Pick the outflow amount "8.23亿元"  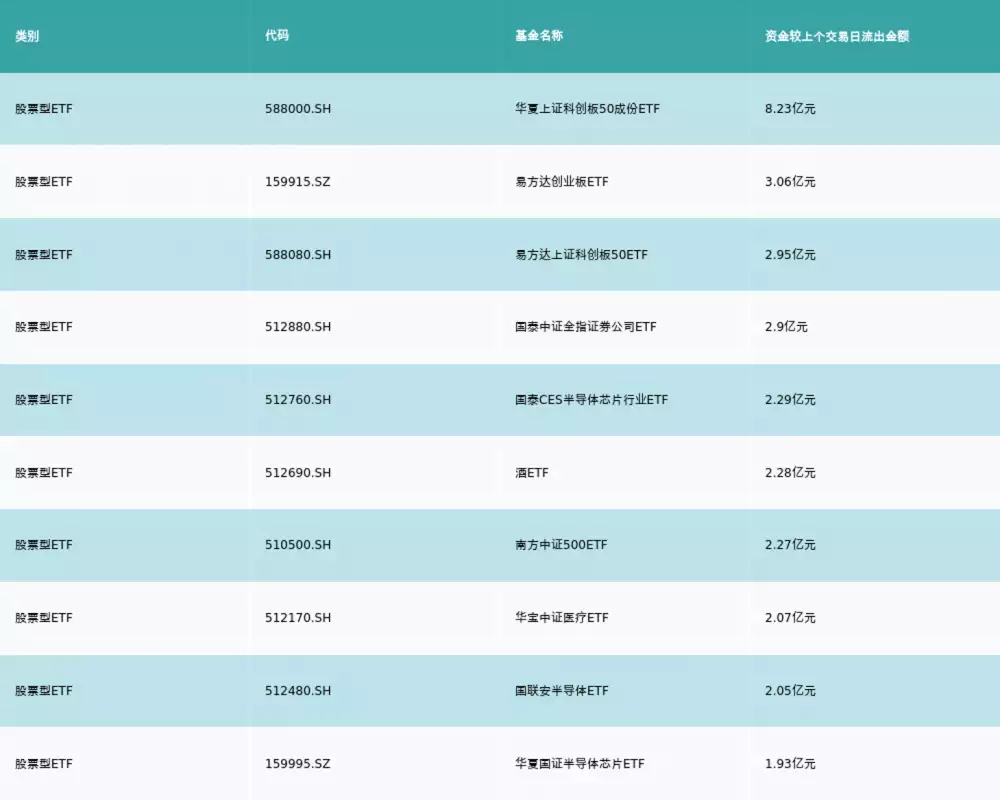790,109
